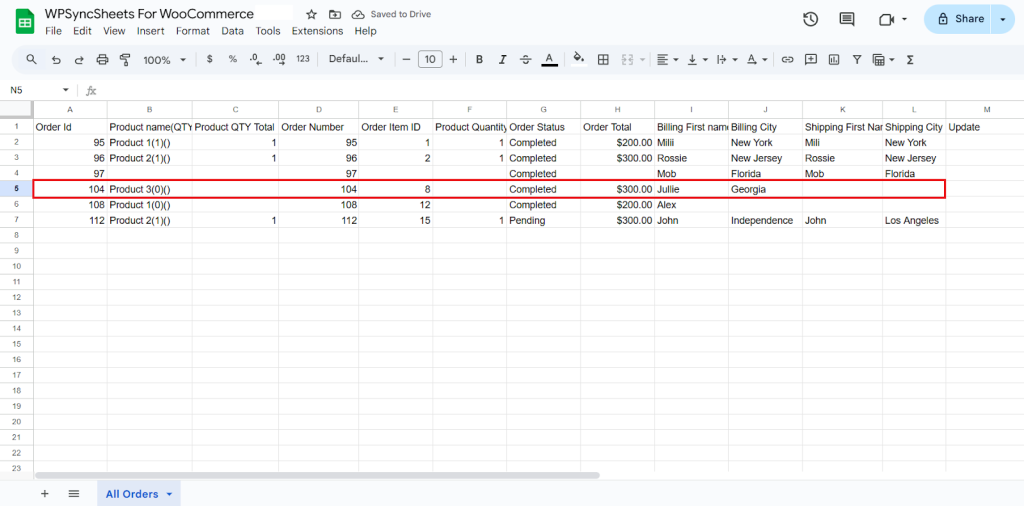The width and height of the screenshot is (1024, 506).
Task: Print the spreadsheet
Action: 103,59
